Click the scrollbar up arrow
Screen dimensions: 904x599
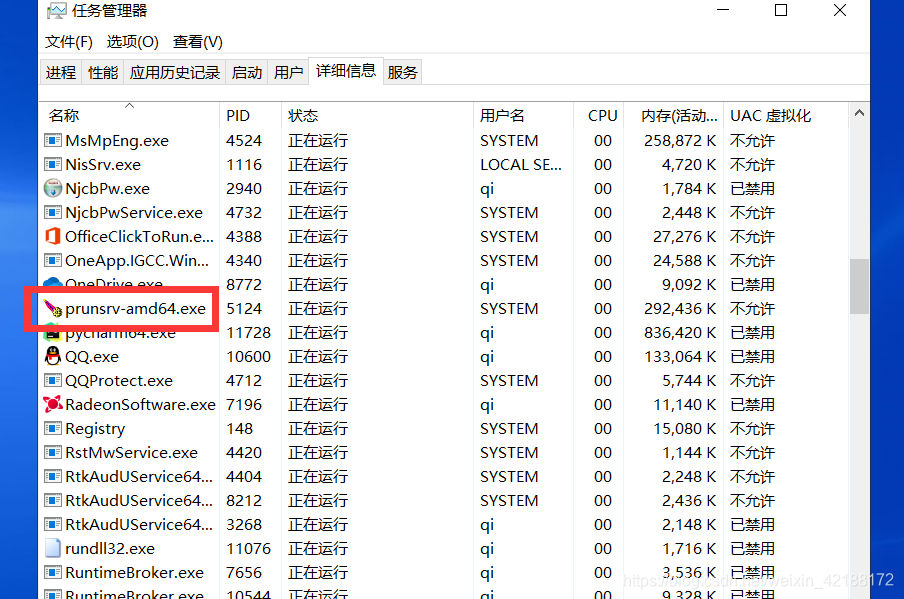click(859, 113)
